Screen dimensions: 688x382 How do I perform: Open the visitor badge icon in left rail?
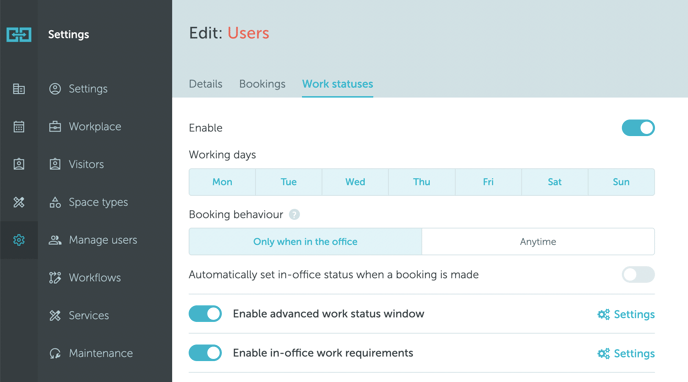pyautogui.click(x=19, y=164)
